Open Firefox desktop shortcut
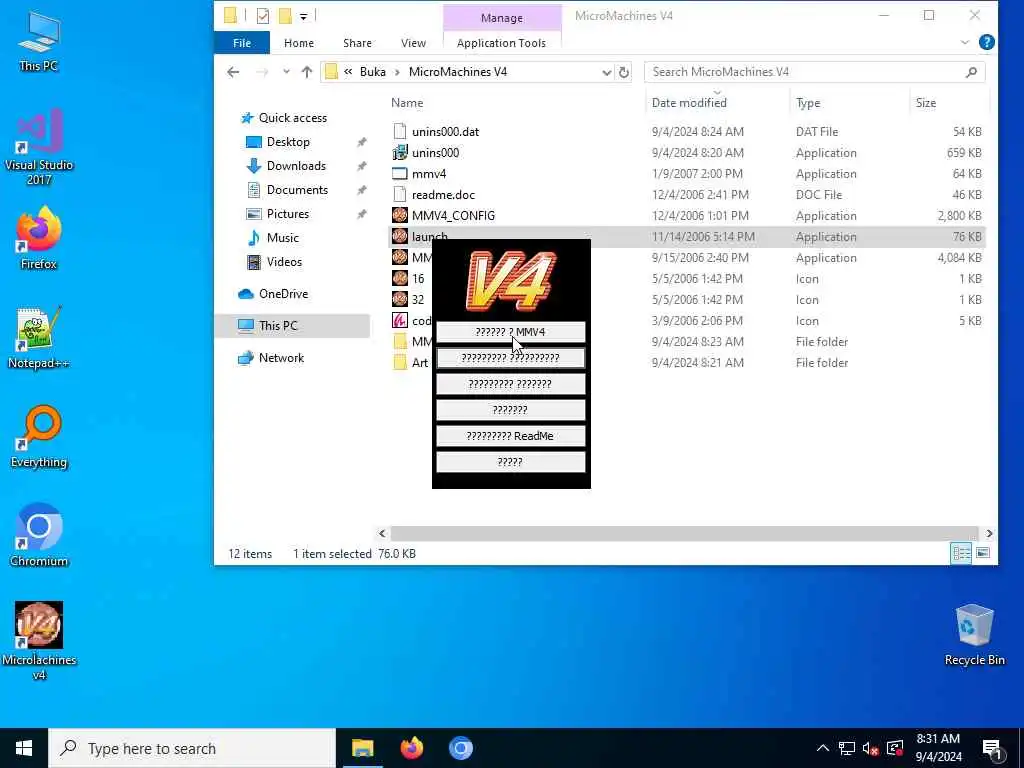The height and width of the screenshot is (768, 1024). tap(39, 238)
